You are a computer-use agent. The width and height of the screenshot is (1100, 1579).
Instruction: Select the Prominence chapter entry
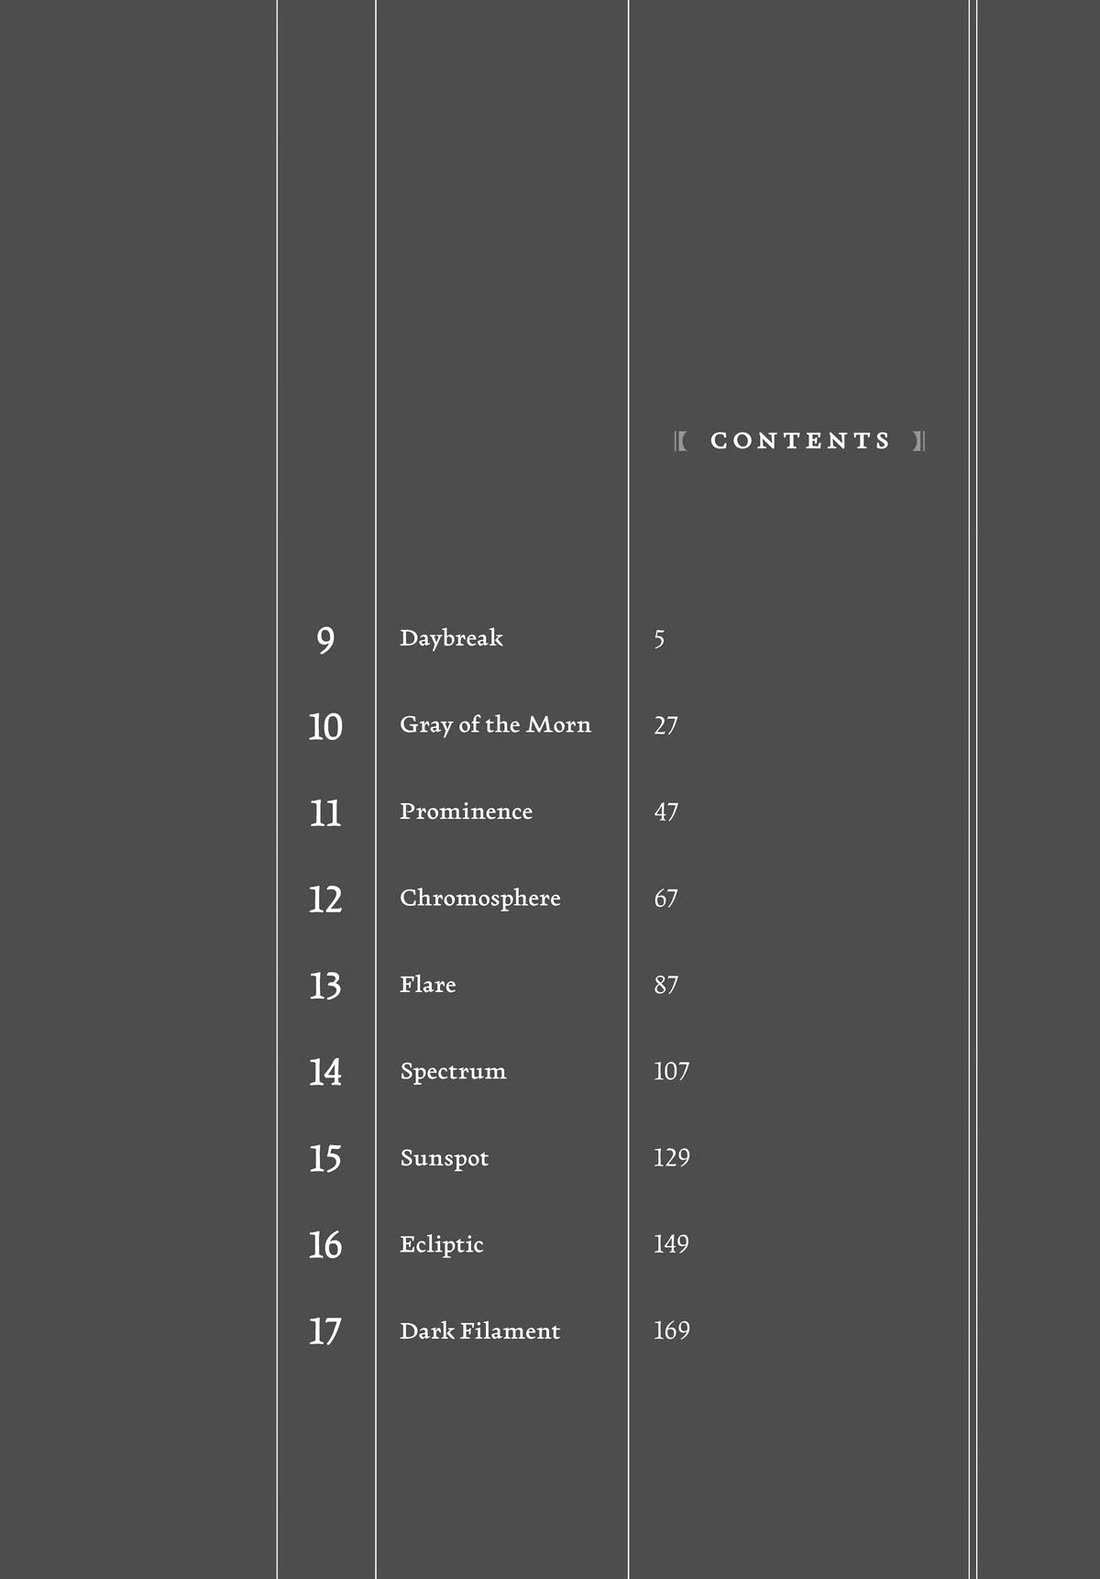pyautogui.click(x=466, y=811)
